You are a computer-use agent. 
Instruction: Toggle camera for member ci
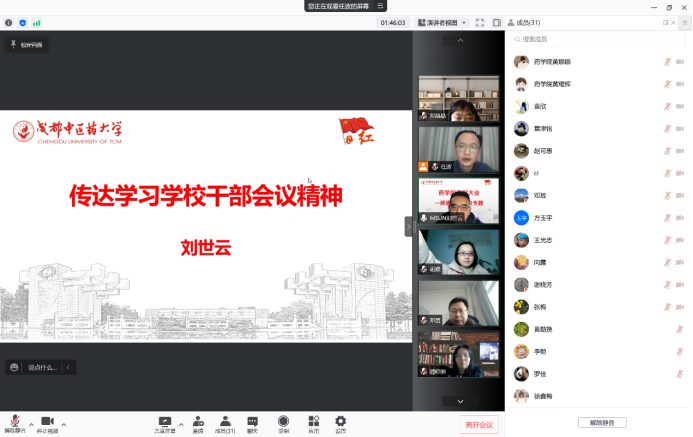pos(680,173)
